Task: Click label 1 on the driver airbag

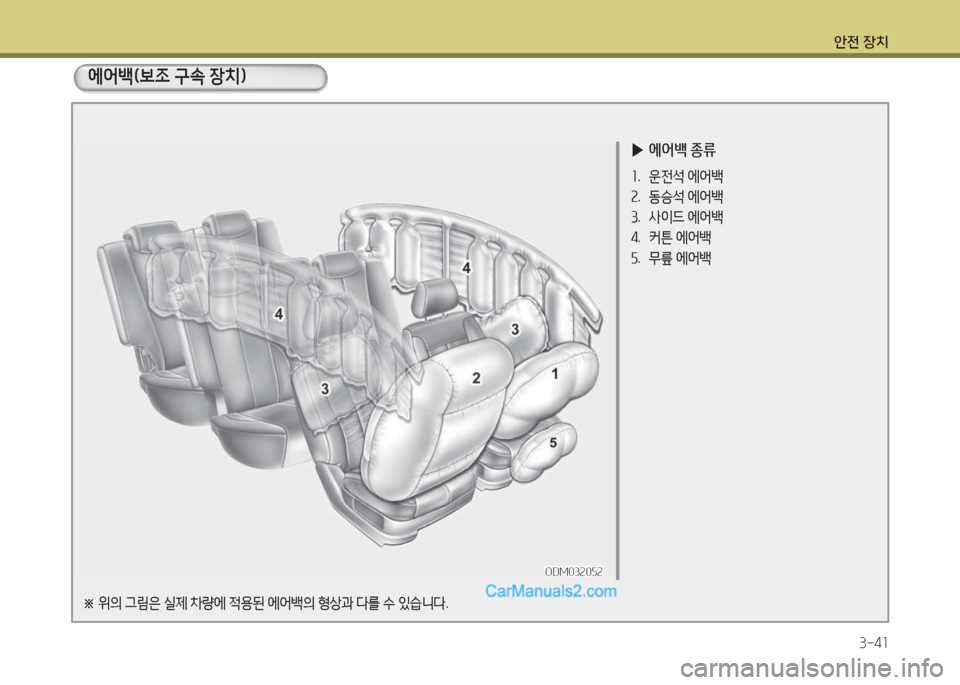Action: [555, 373]
